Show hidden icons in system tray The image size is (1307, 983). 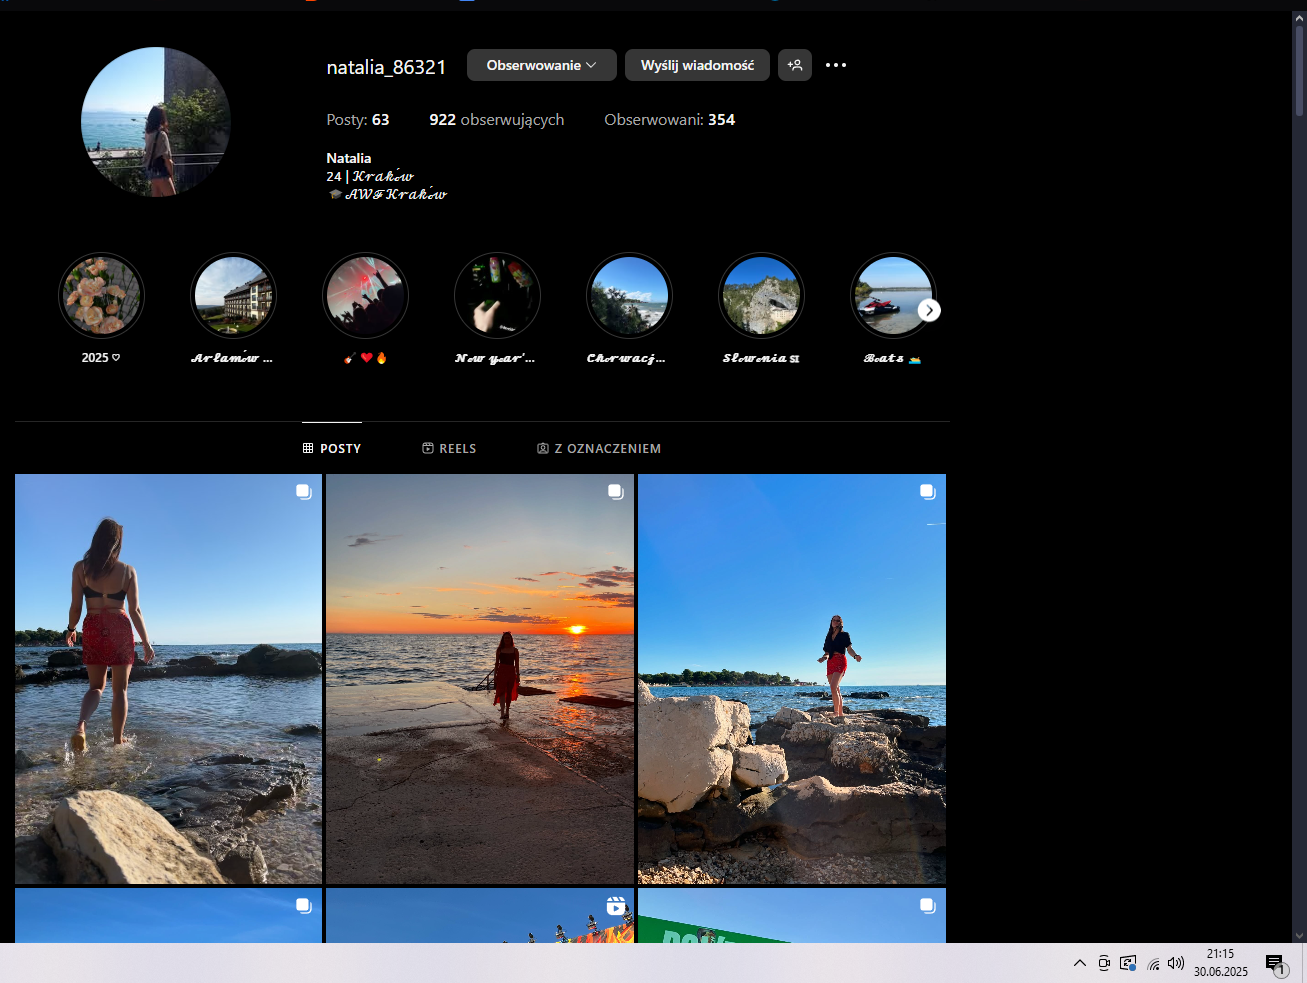1080,963
